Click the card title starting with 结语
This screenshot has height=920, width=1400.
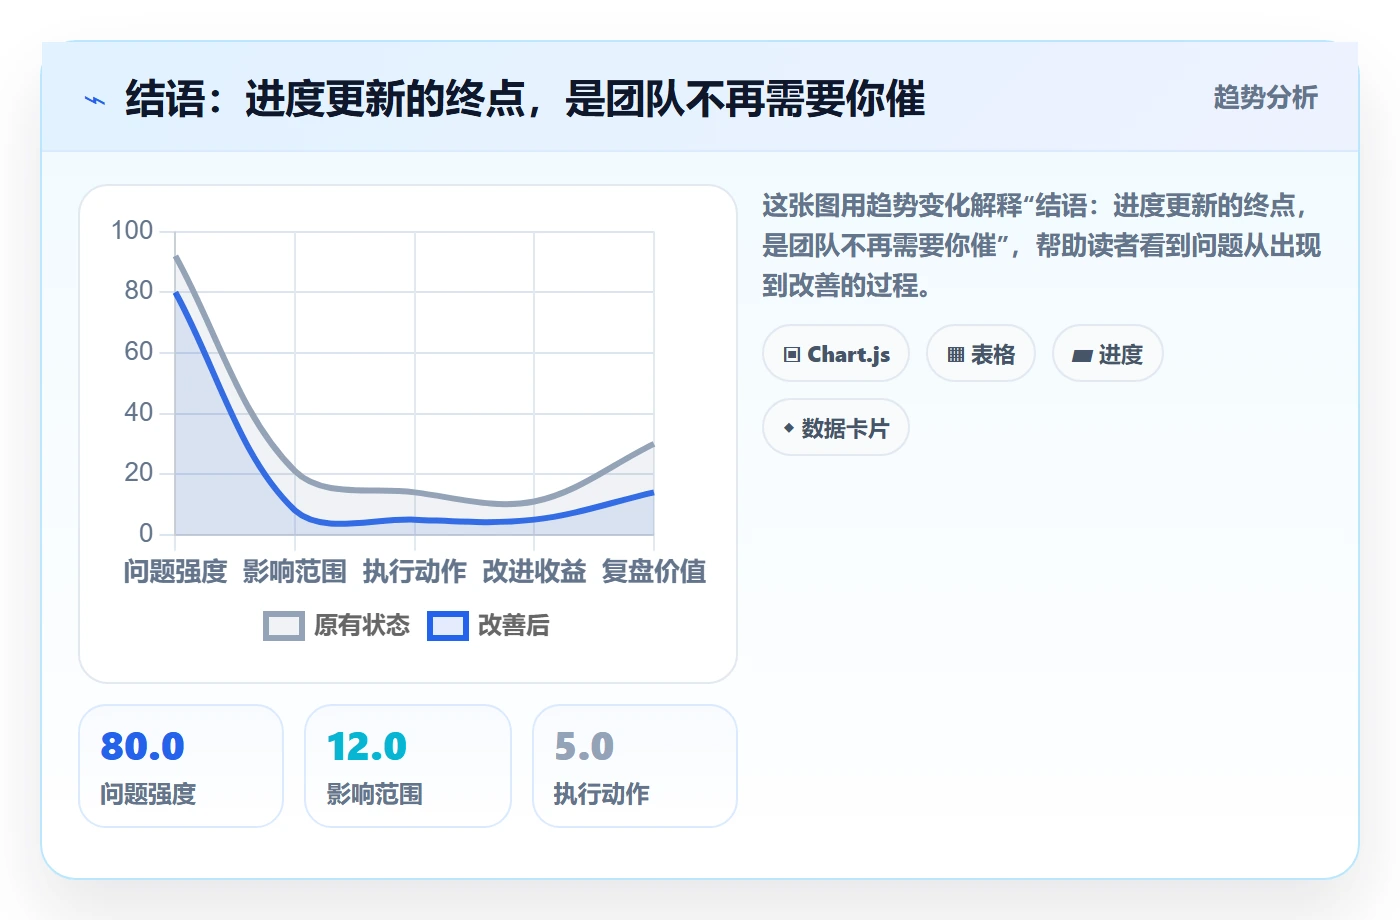tap(525, 99)
